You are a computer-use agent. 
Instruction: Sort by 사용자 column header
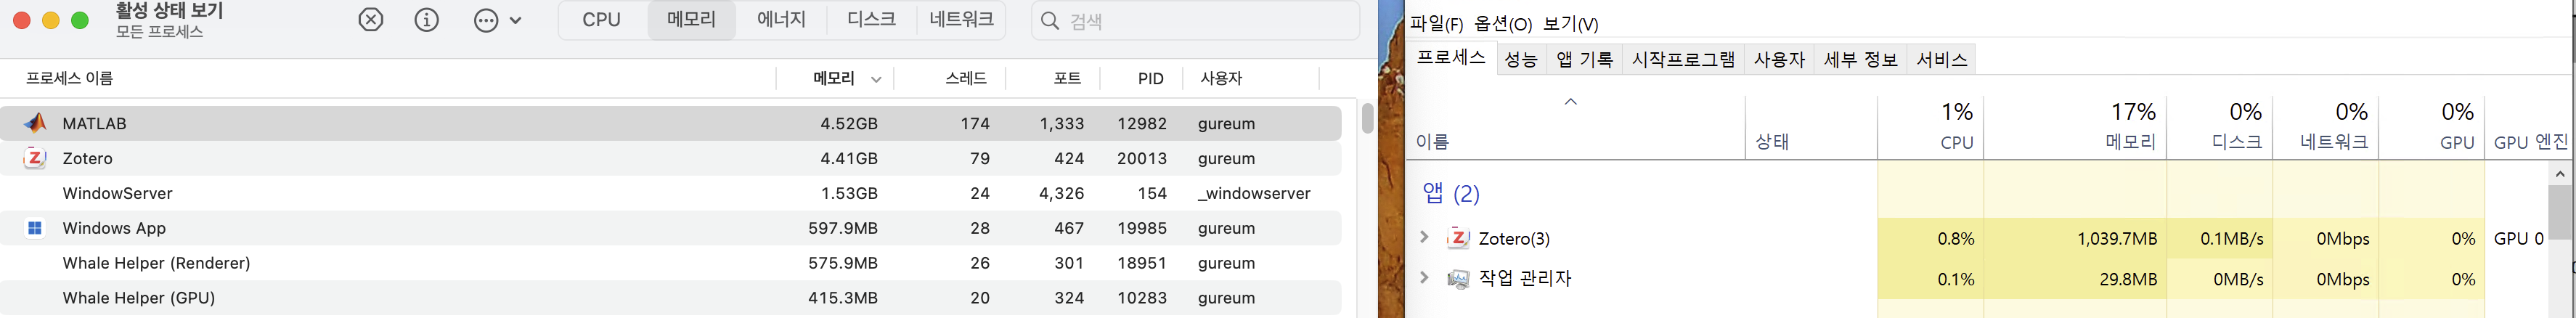pos(1221,78)
